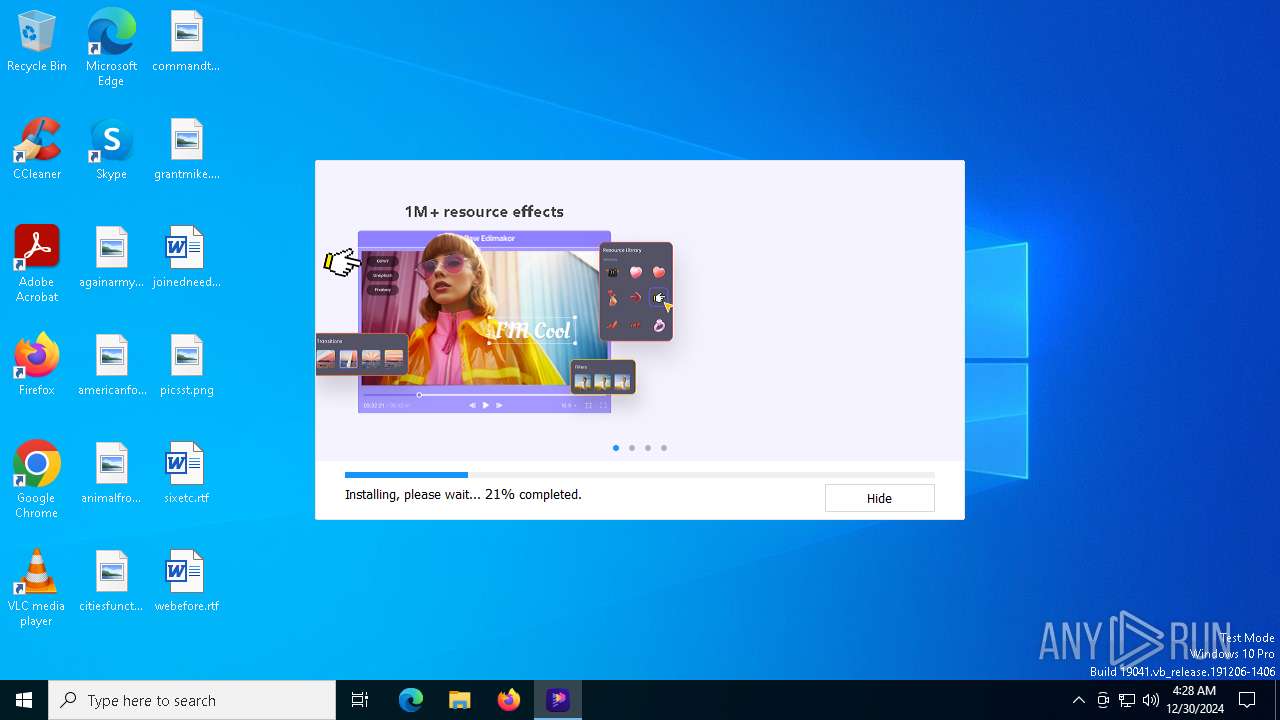Screen dimensions: 1280x720
Task: Launch Firefox from the taskbar
Action: [509, 700]
